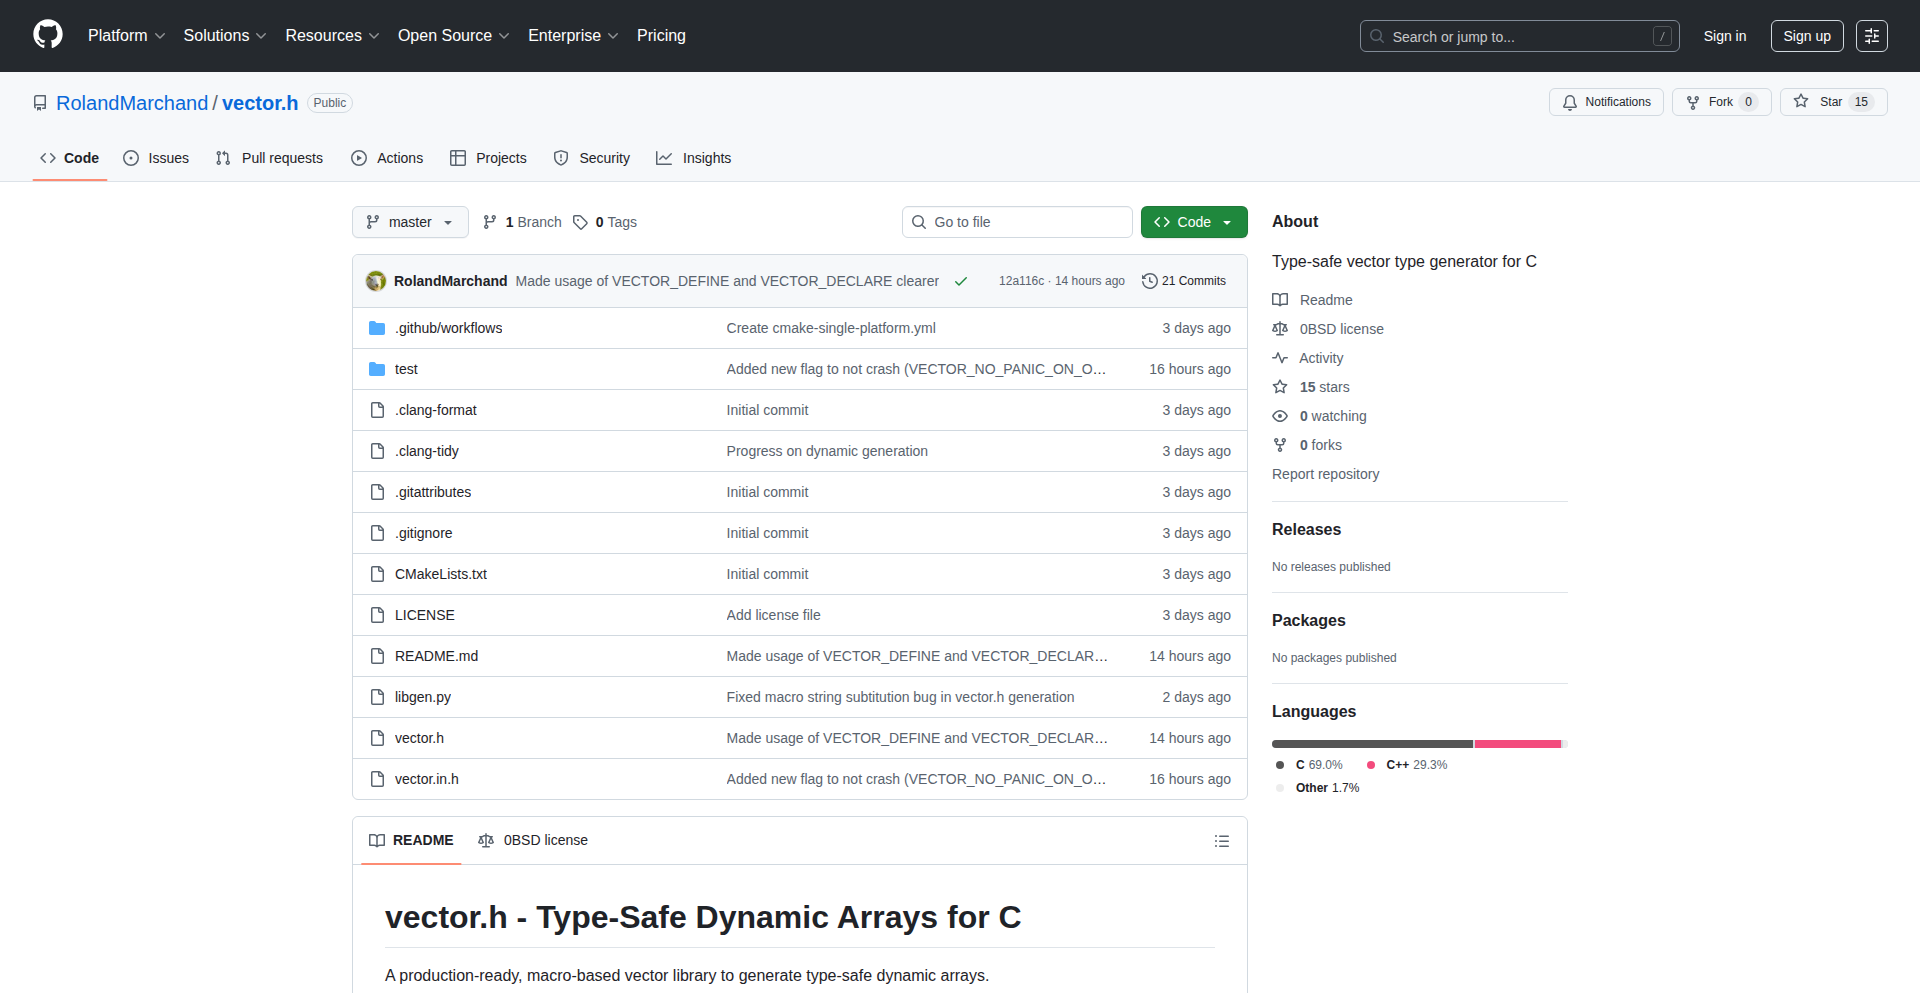This screenshot has width=1920, height=993.
Task: Open 21 Commits history
Action: tap(1184, 281)
